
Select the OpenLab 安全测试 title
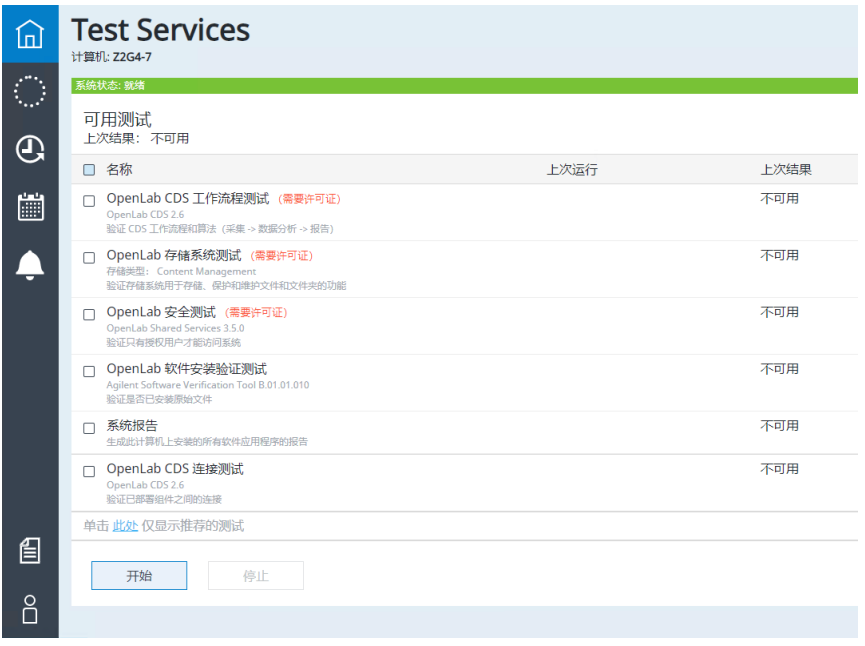point(161,312)
